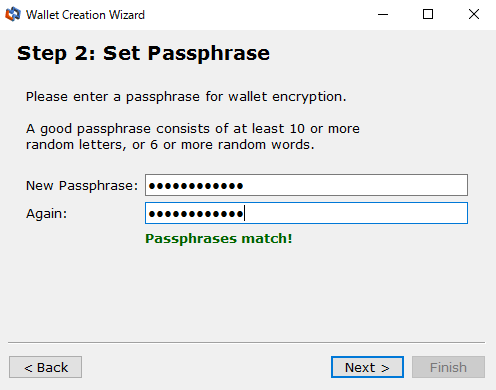Click the horizontal separator above the buttons
496x390 pixels.
click(x=247, y=342)
